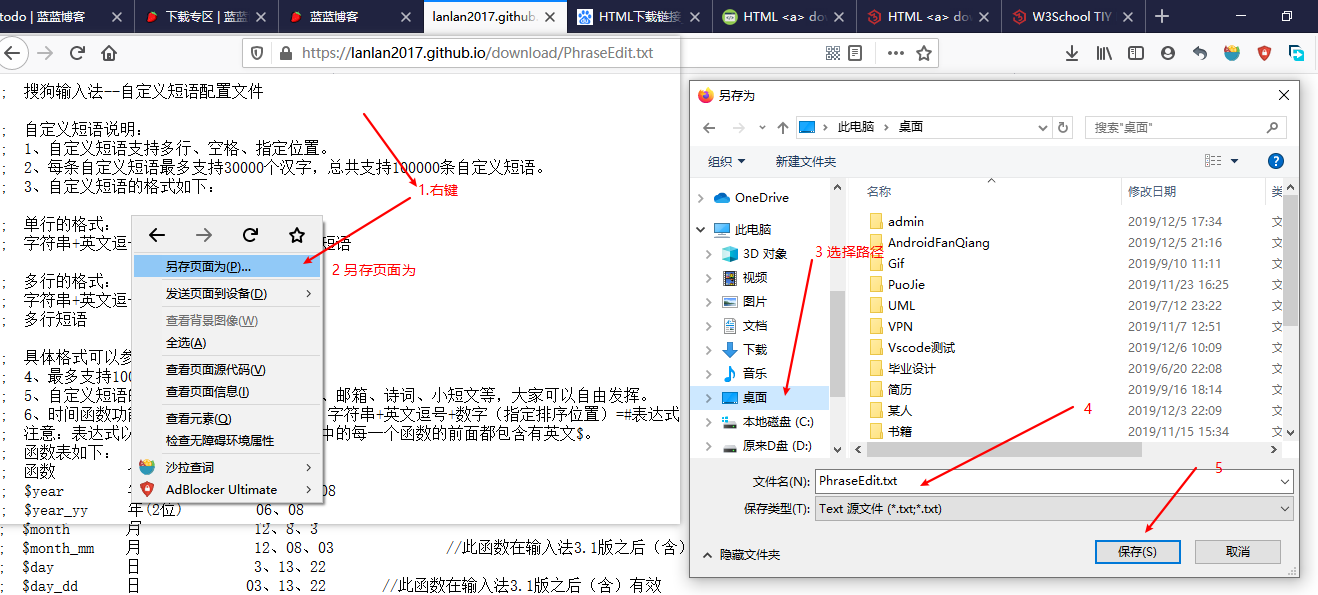The height and width of the screenshot is (595, 1318).
Task: Choose 全选(A) in context menu
Action: point(227,343)
